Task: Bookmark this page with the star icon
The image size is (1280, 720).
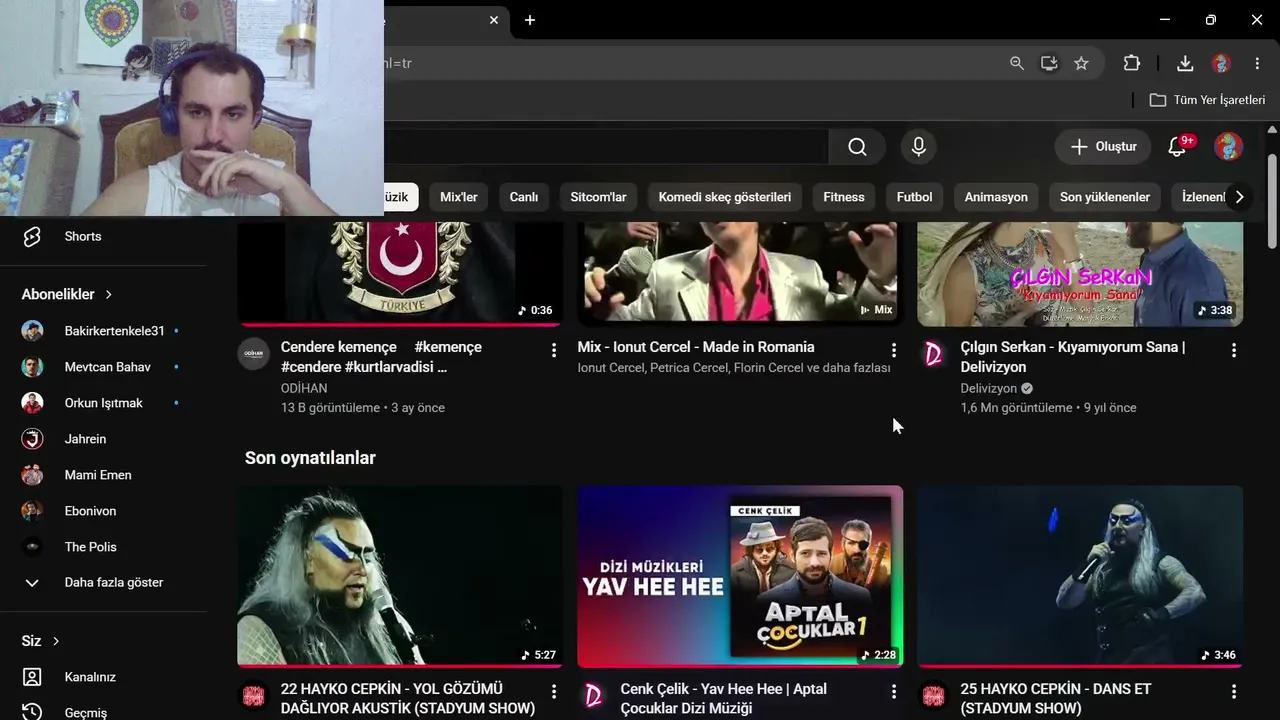Action: 1081,63
